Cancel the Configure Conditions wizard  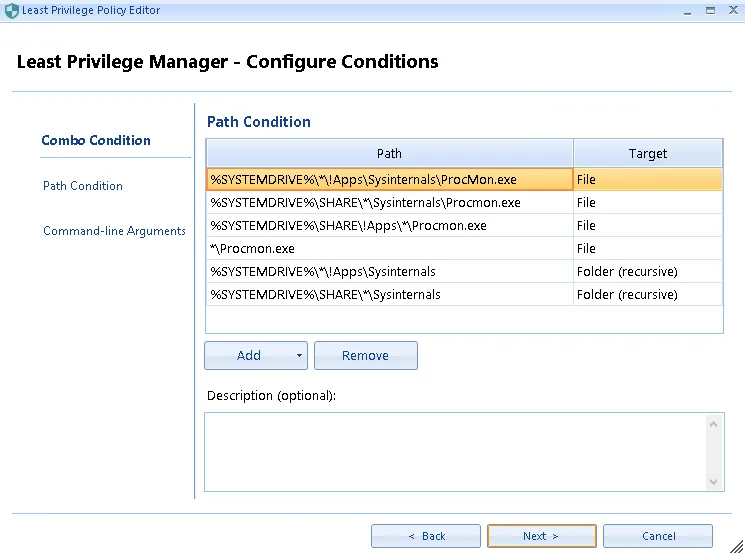click(658, 536)
